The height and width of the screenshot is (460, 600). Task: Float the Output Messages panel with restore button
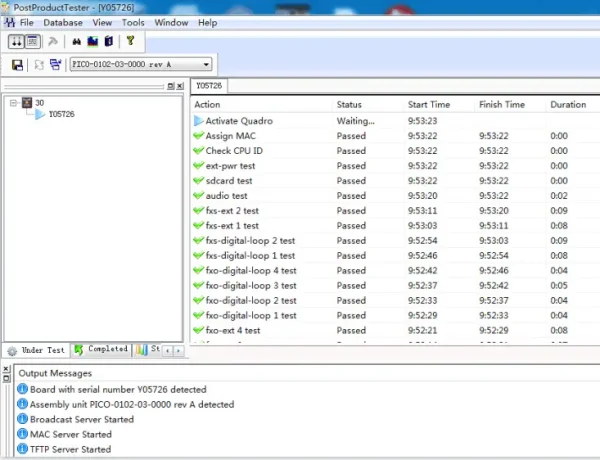click(6, 378)
